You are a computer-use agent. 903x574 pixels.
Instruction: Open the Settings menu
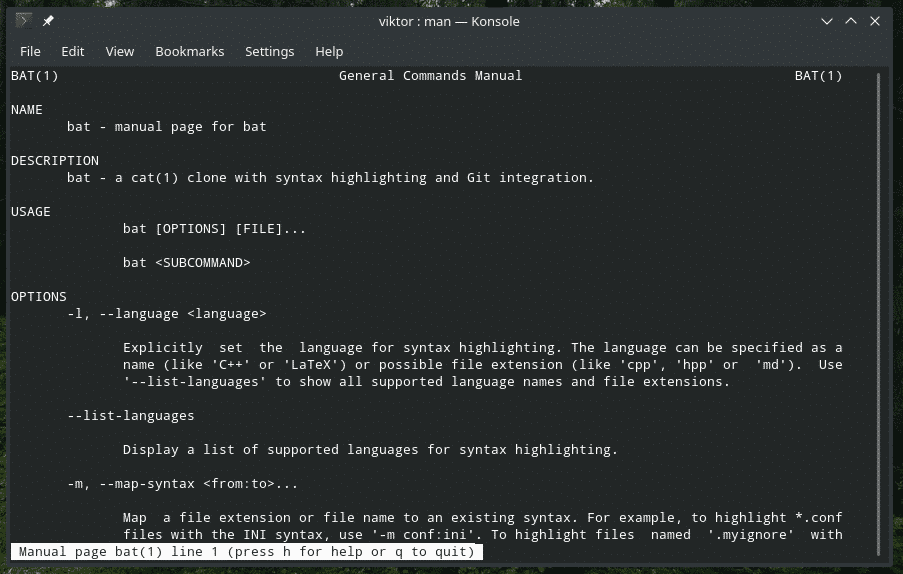click(270, 51)
